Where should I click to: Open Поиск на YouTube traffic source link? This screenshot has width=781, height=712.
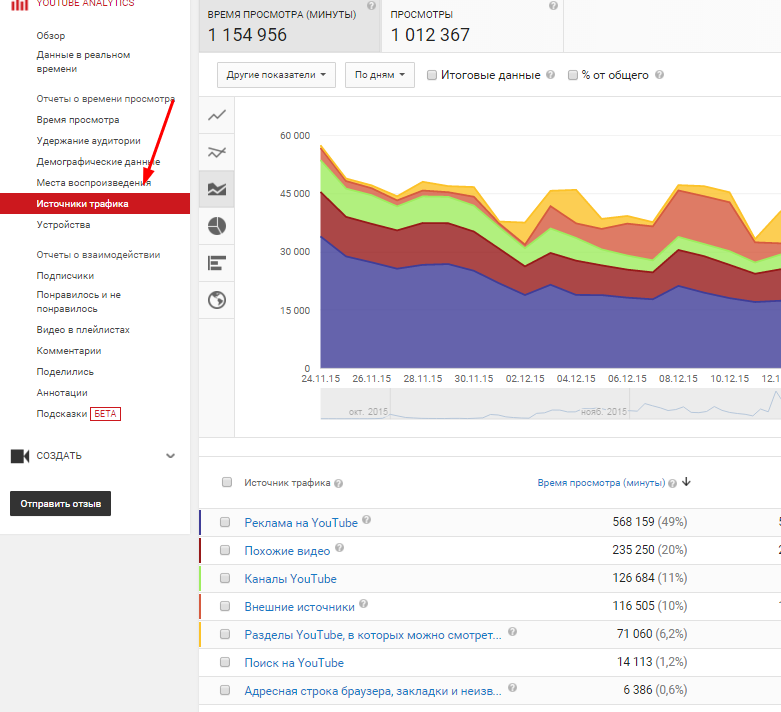pyautogui.click(x=294, y=663)
